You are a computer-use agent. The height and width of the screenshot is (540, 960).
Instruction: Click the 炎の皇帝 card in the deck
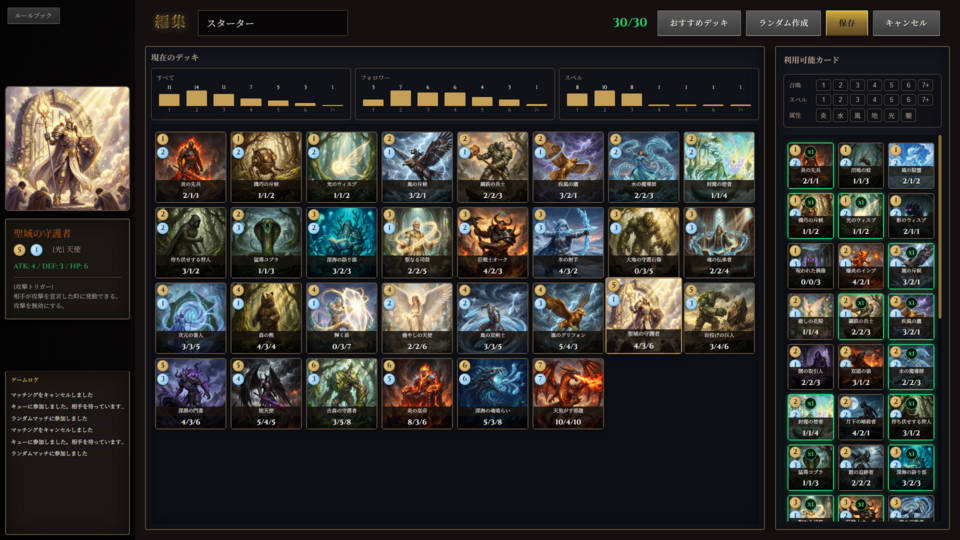click(x=418, y=393)
